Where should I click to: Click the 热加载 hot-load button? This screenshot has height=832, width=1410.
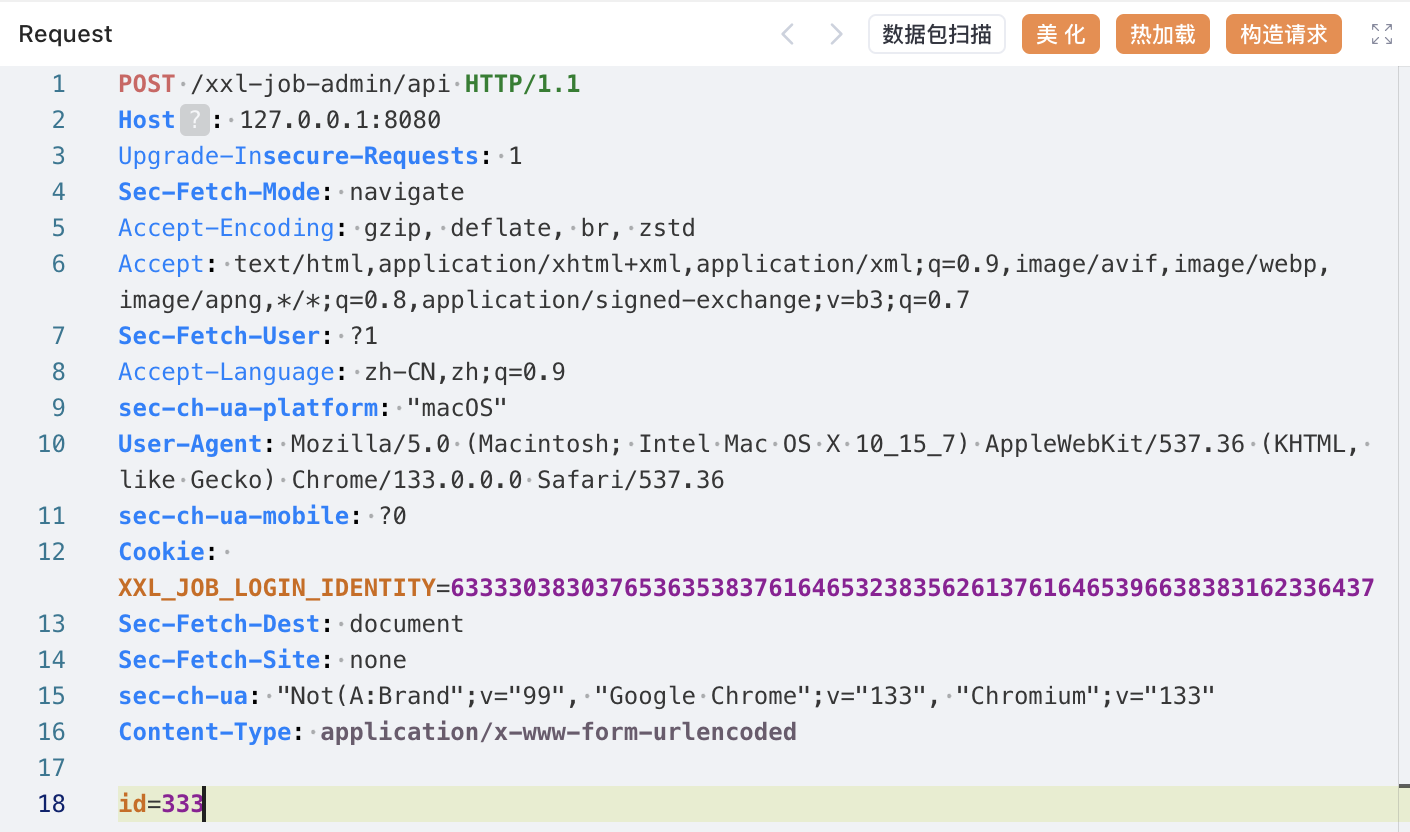[1162, 34]
